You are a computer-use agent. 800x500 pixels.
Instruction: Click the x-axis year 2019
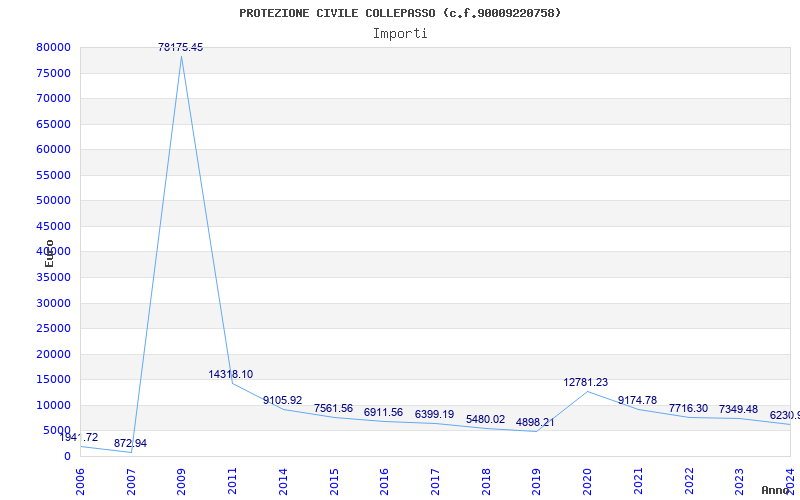pos(536,482)
